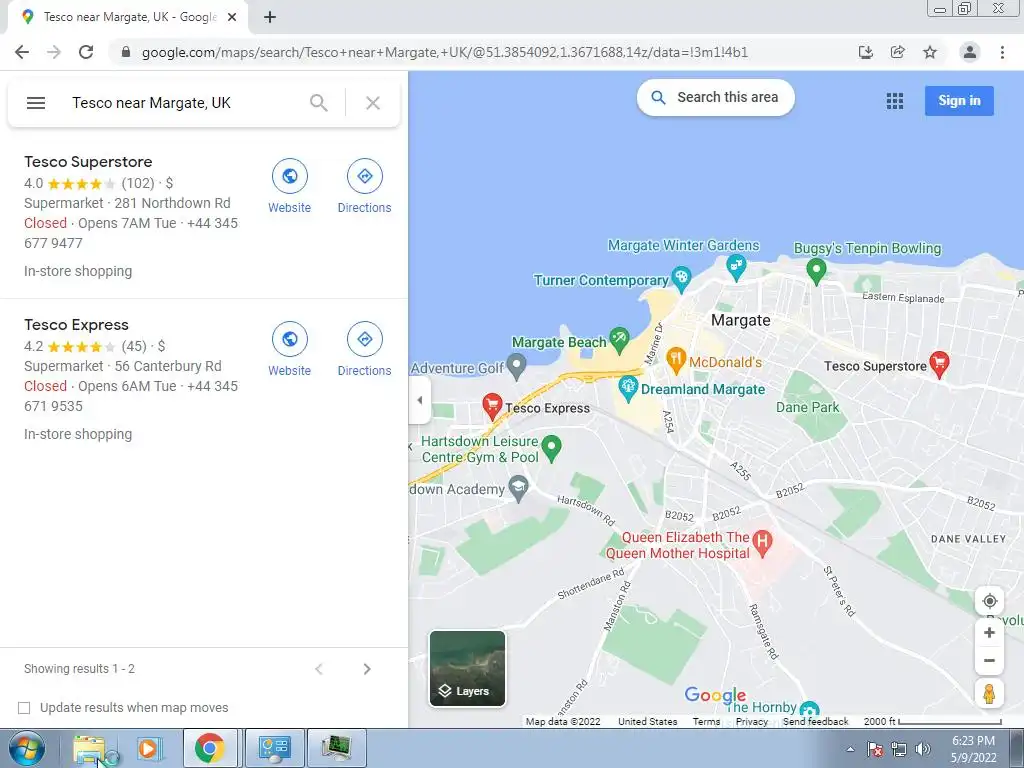The image size is (1024, 768).
Task: Open the Windows Start menu
Action: tap(27, 748)
